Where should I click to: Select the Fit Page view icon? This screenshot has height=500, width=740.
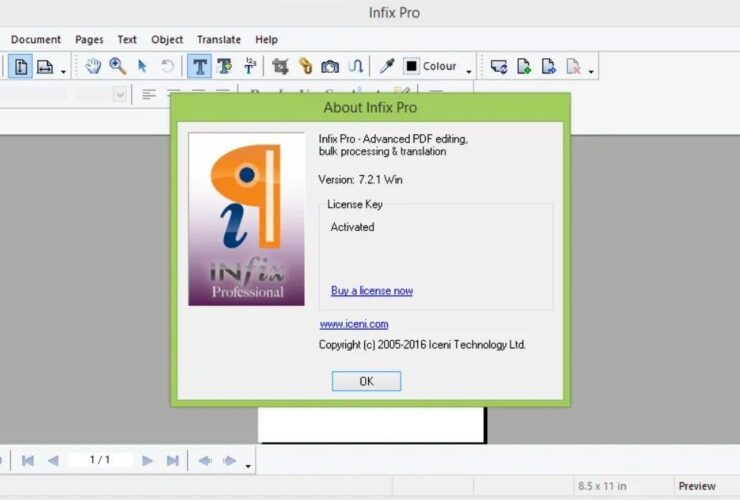pyautogui.click(x=21, y=67)
